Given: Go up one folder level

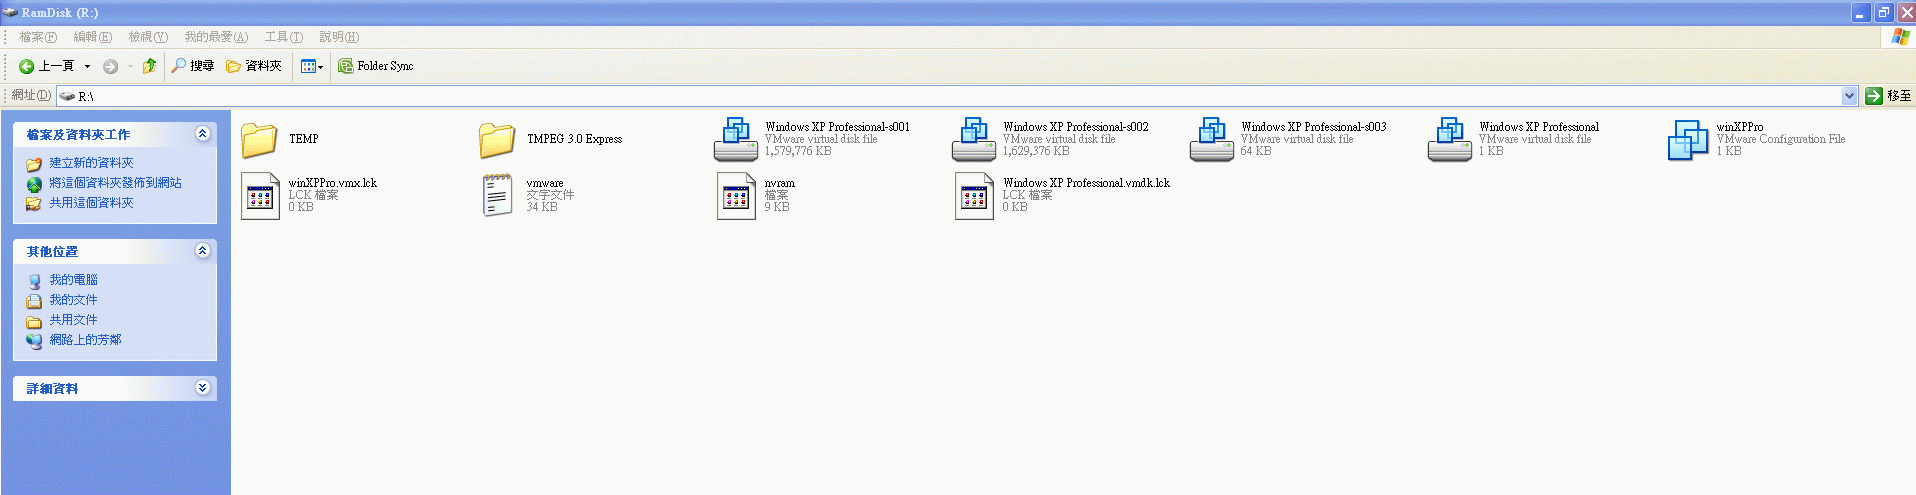Looking at the screenshot, I should click(x=149, y=66).
